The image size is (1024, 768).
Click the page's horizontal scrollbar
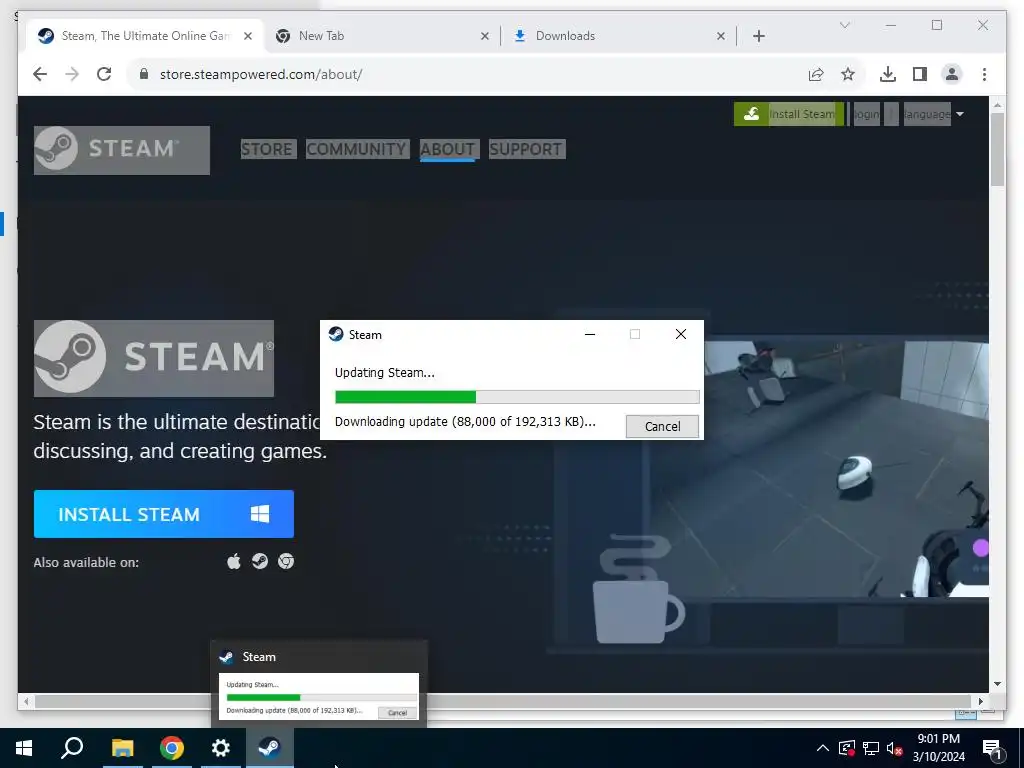[x=503, y=701]
